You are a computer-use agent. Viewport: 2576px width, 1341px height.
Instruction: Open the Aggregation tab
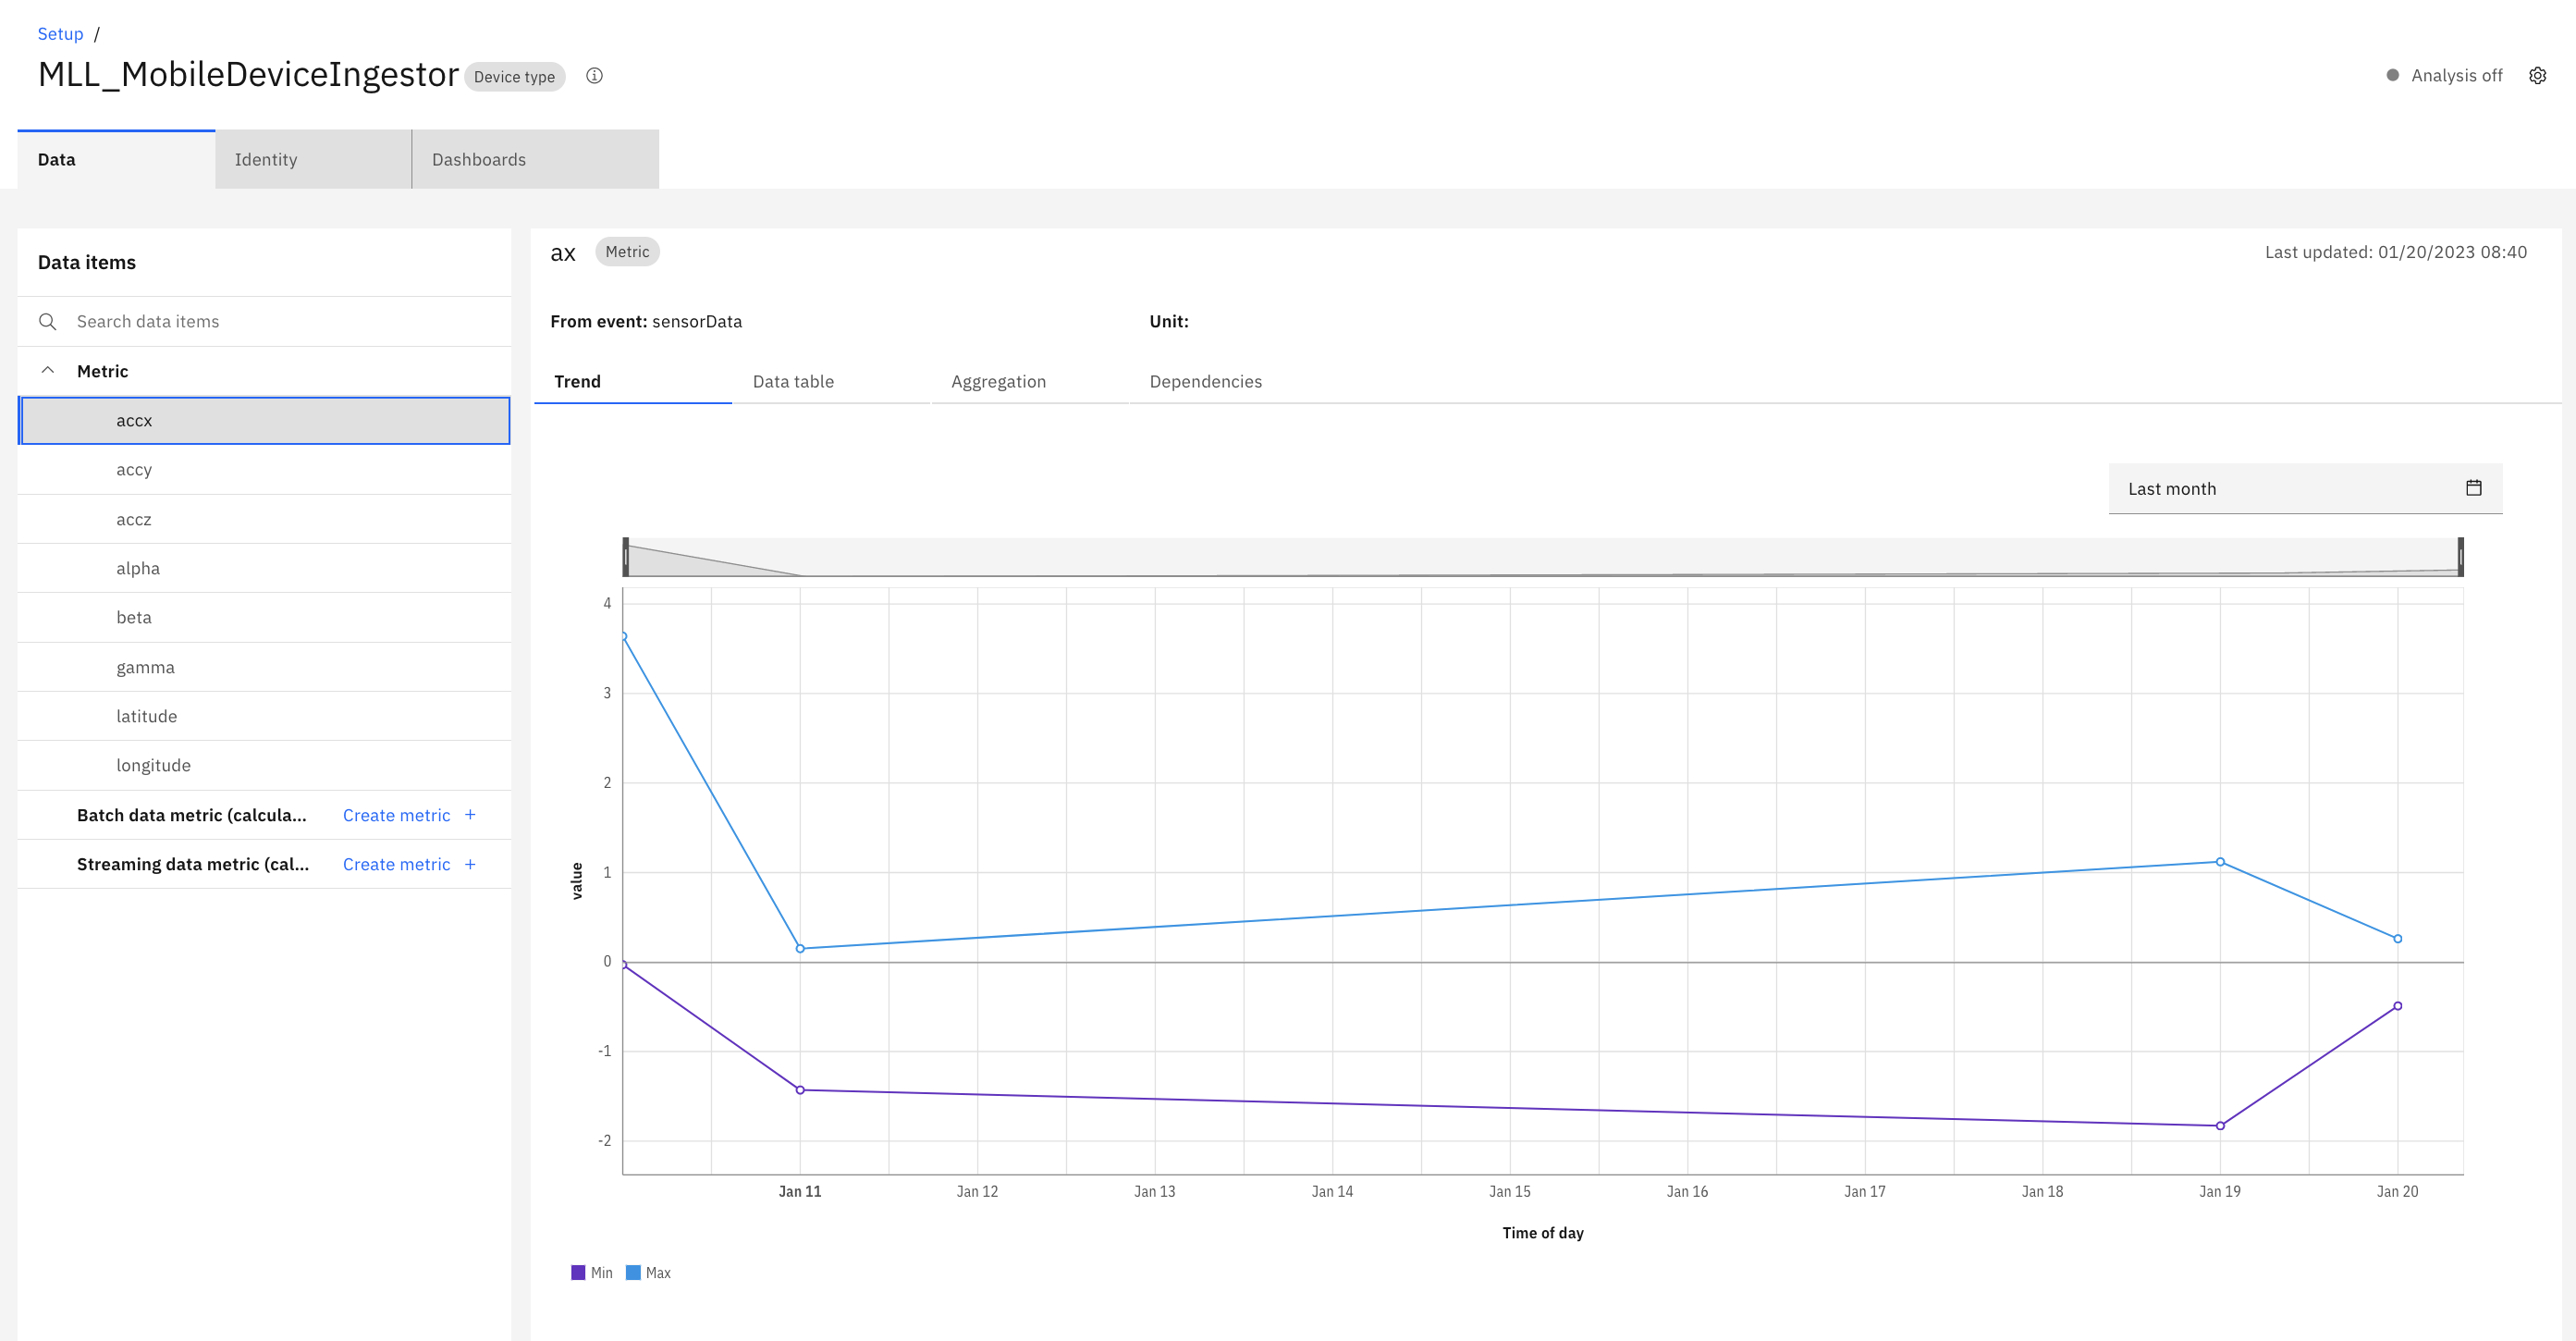[x=1029, y=381]
